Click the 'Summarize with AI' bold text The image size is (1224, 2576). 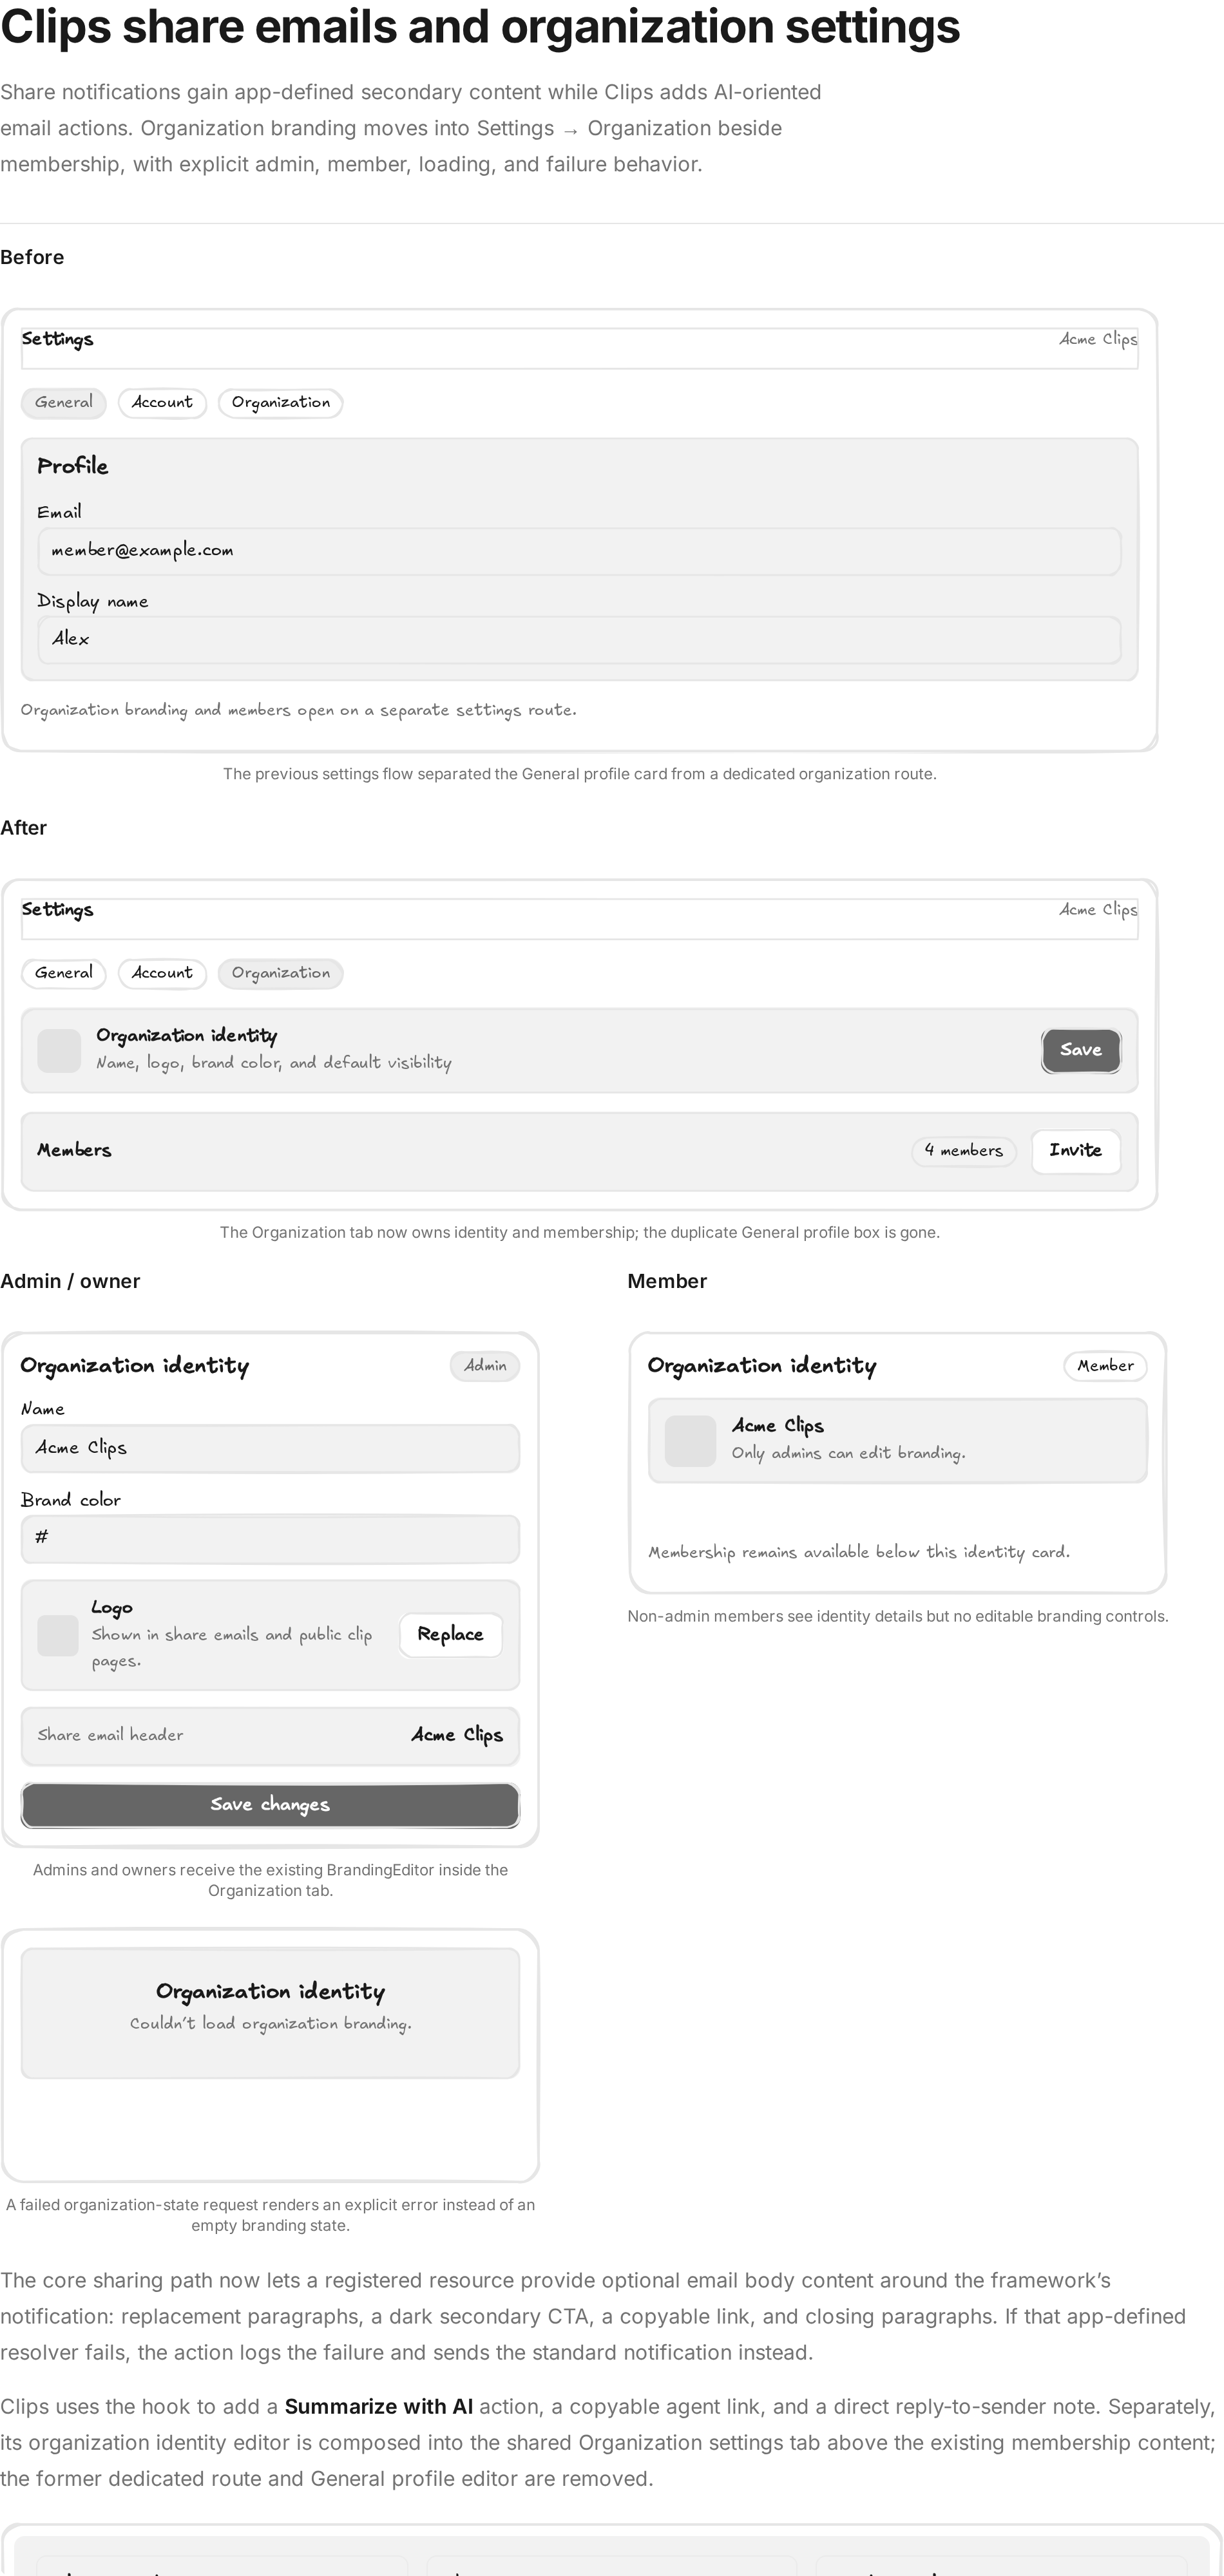pyautogui.click(x=378, y=2406)
